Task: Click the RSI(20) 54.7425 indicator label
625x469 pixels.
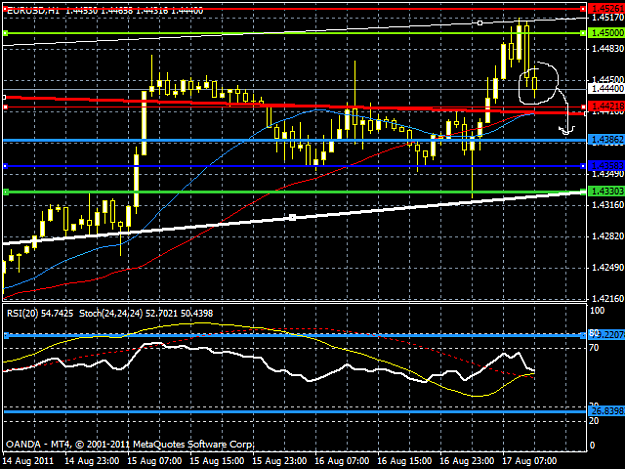Action: click(x=40, y=314)
